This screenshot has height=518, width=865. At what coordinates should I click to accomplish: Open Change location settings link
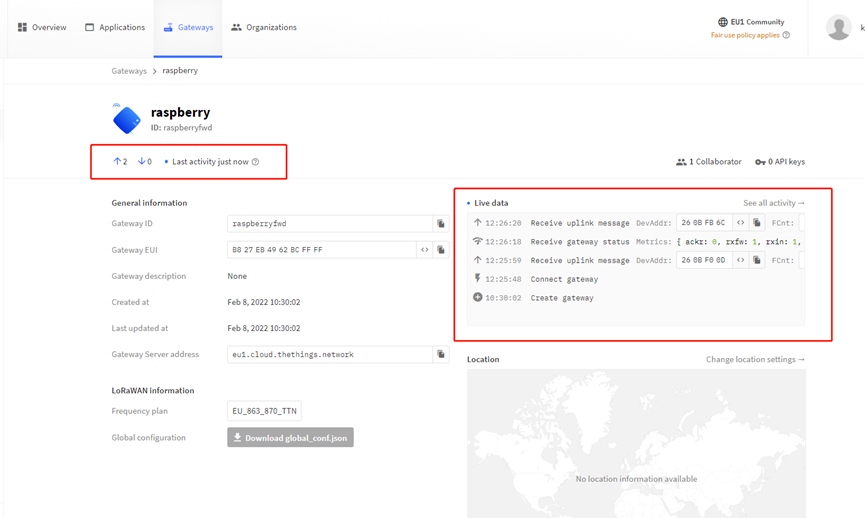pos(755,359)
